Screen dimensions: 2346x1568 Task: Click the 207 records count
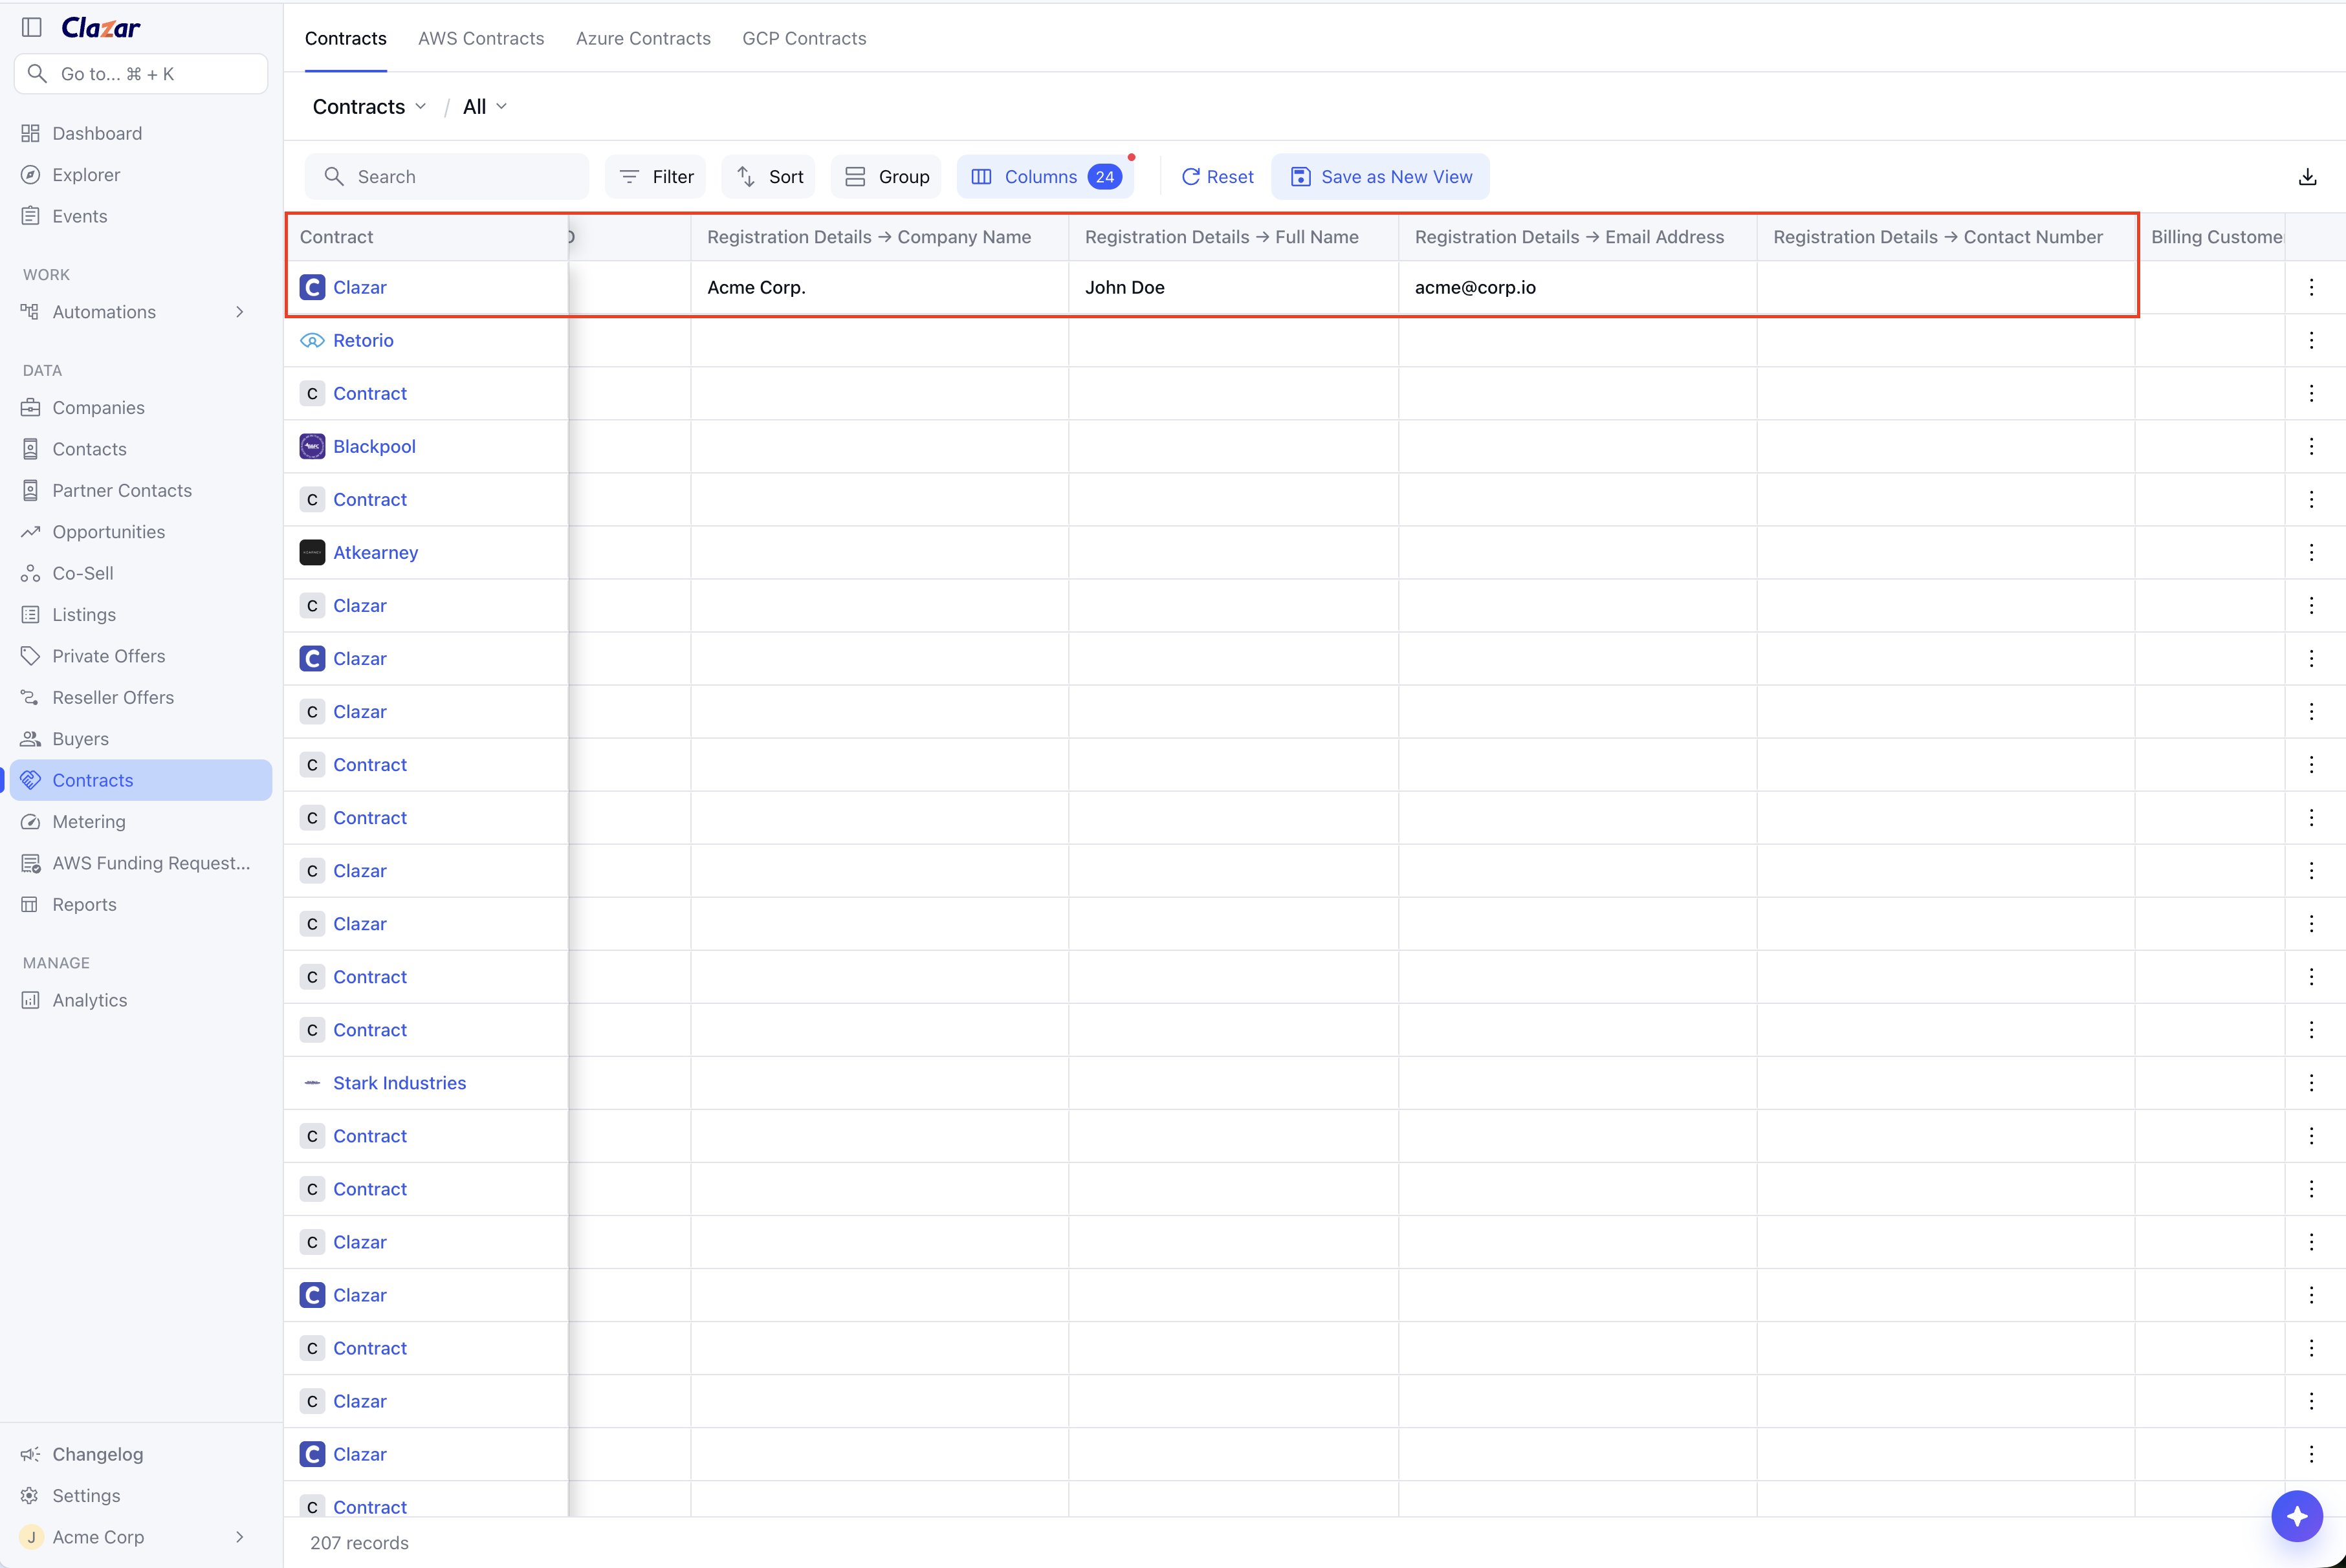point(359,1543)
